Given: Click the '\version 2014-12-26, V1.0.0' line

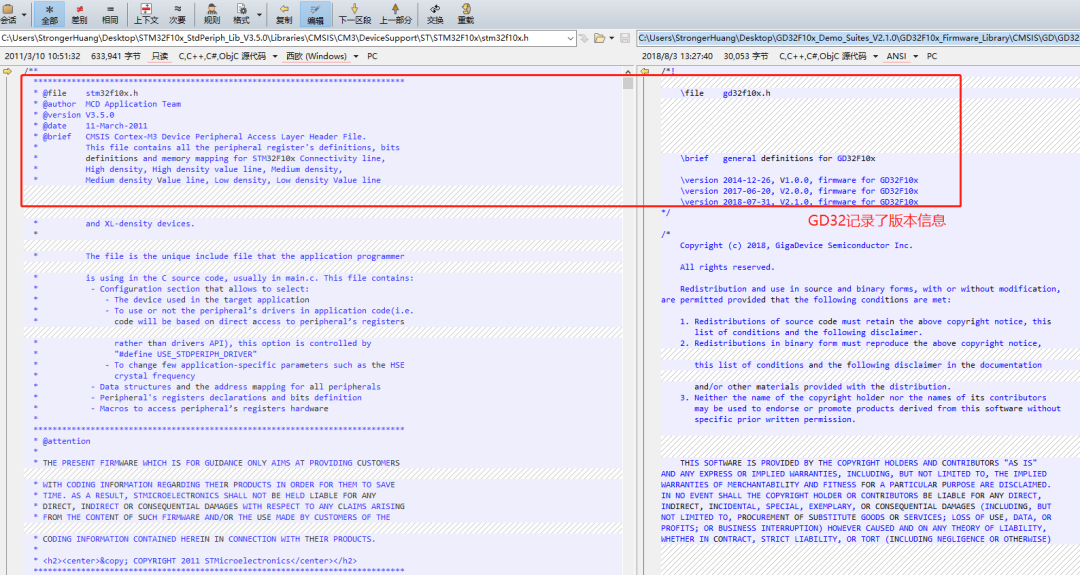Looking at the screenshot, I should [799, 180].
